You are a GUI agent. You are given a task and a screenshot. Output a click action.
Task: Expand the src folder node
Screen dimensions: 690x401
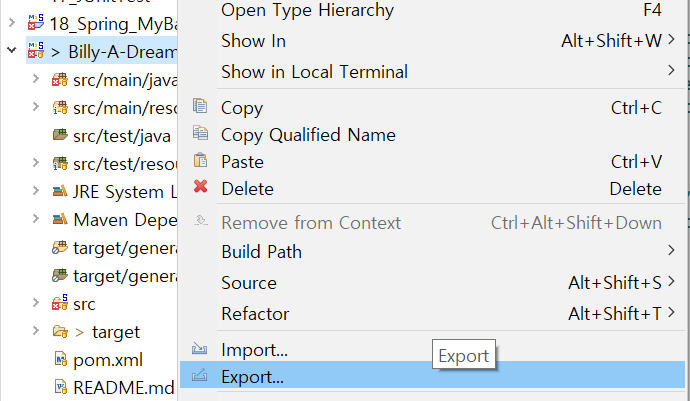coord(36,303)
